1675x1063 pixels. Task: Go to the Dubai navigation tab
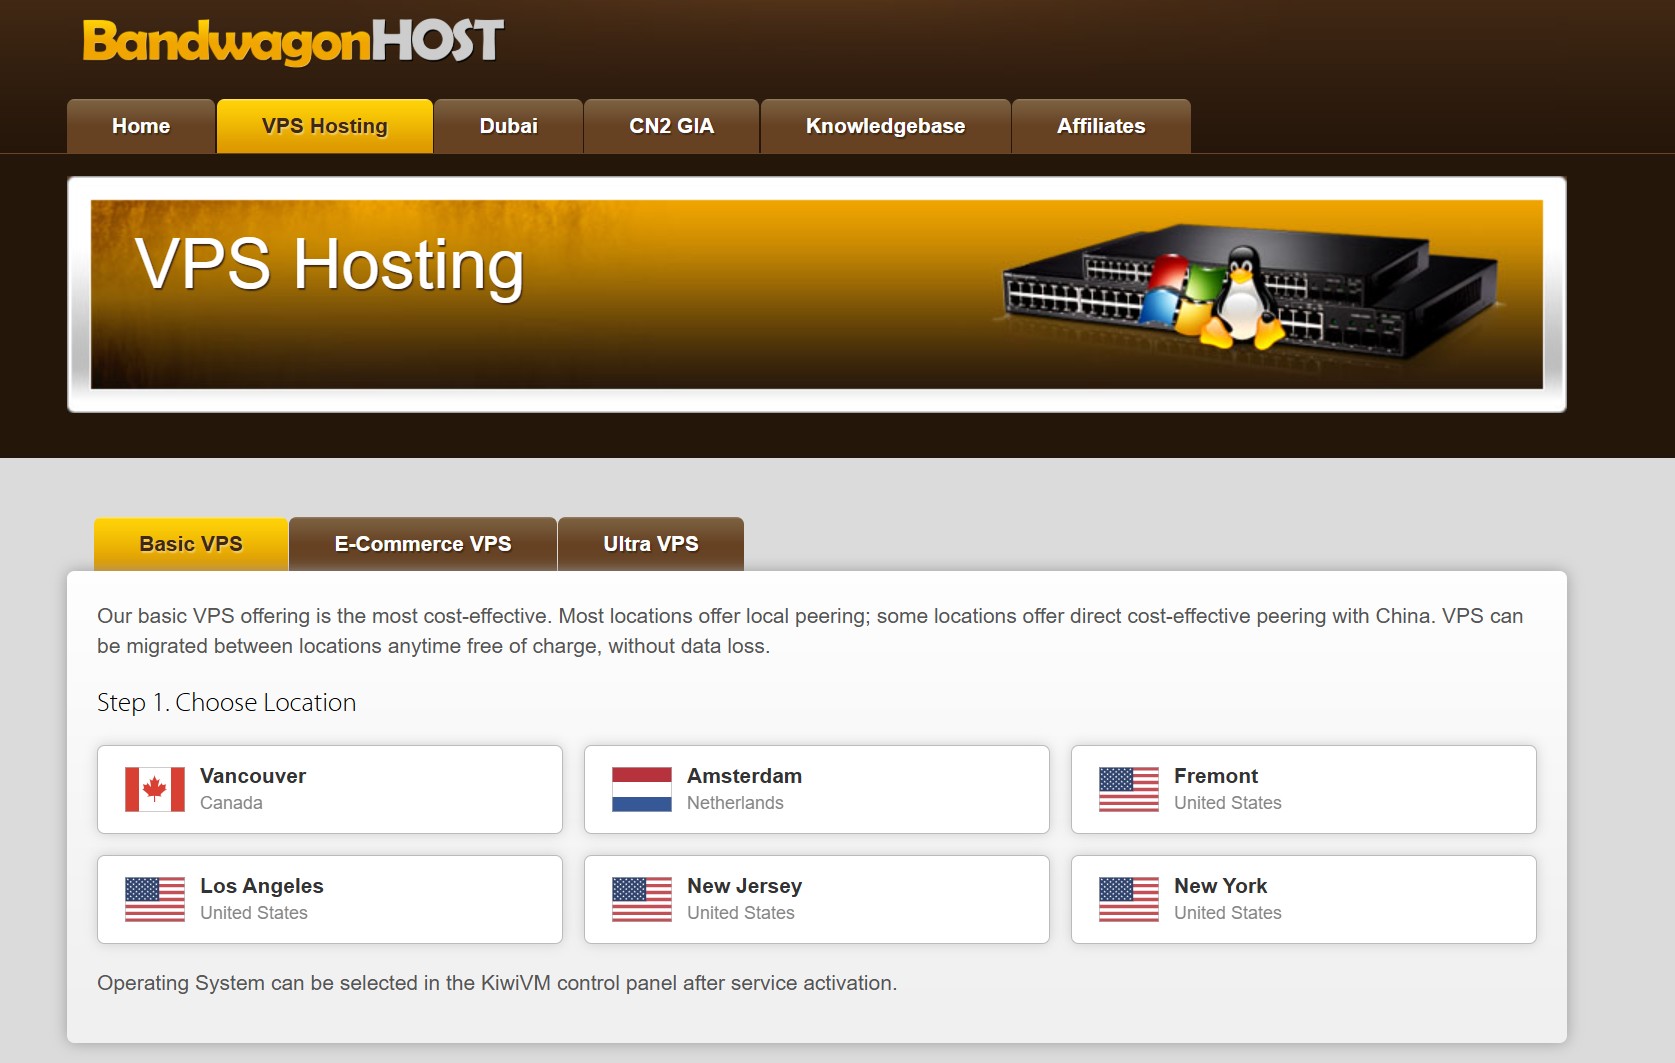(x=508, y=126)
